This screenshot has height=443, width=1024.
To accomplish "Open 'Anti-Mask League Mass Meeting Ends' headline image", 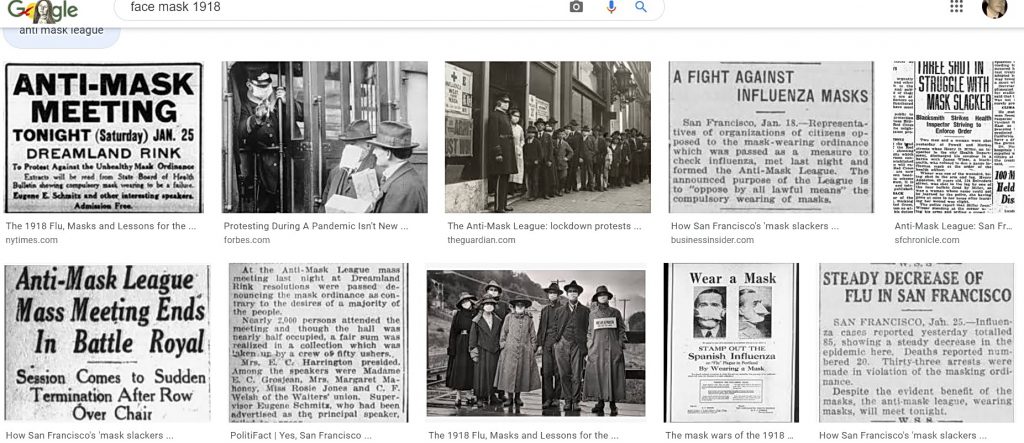I will point(108,343).
